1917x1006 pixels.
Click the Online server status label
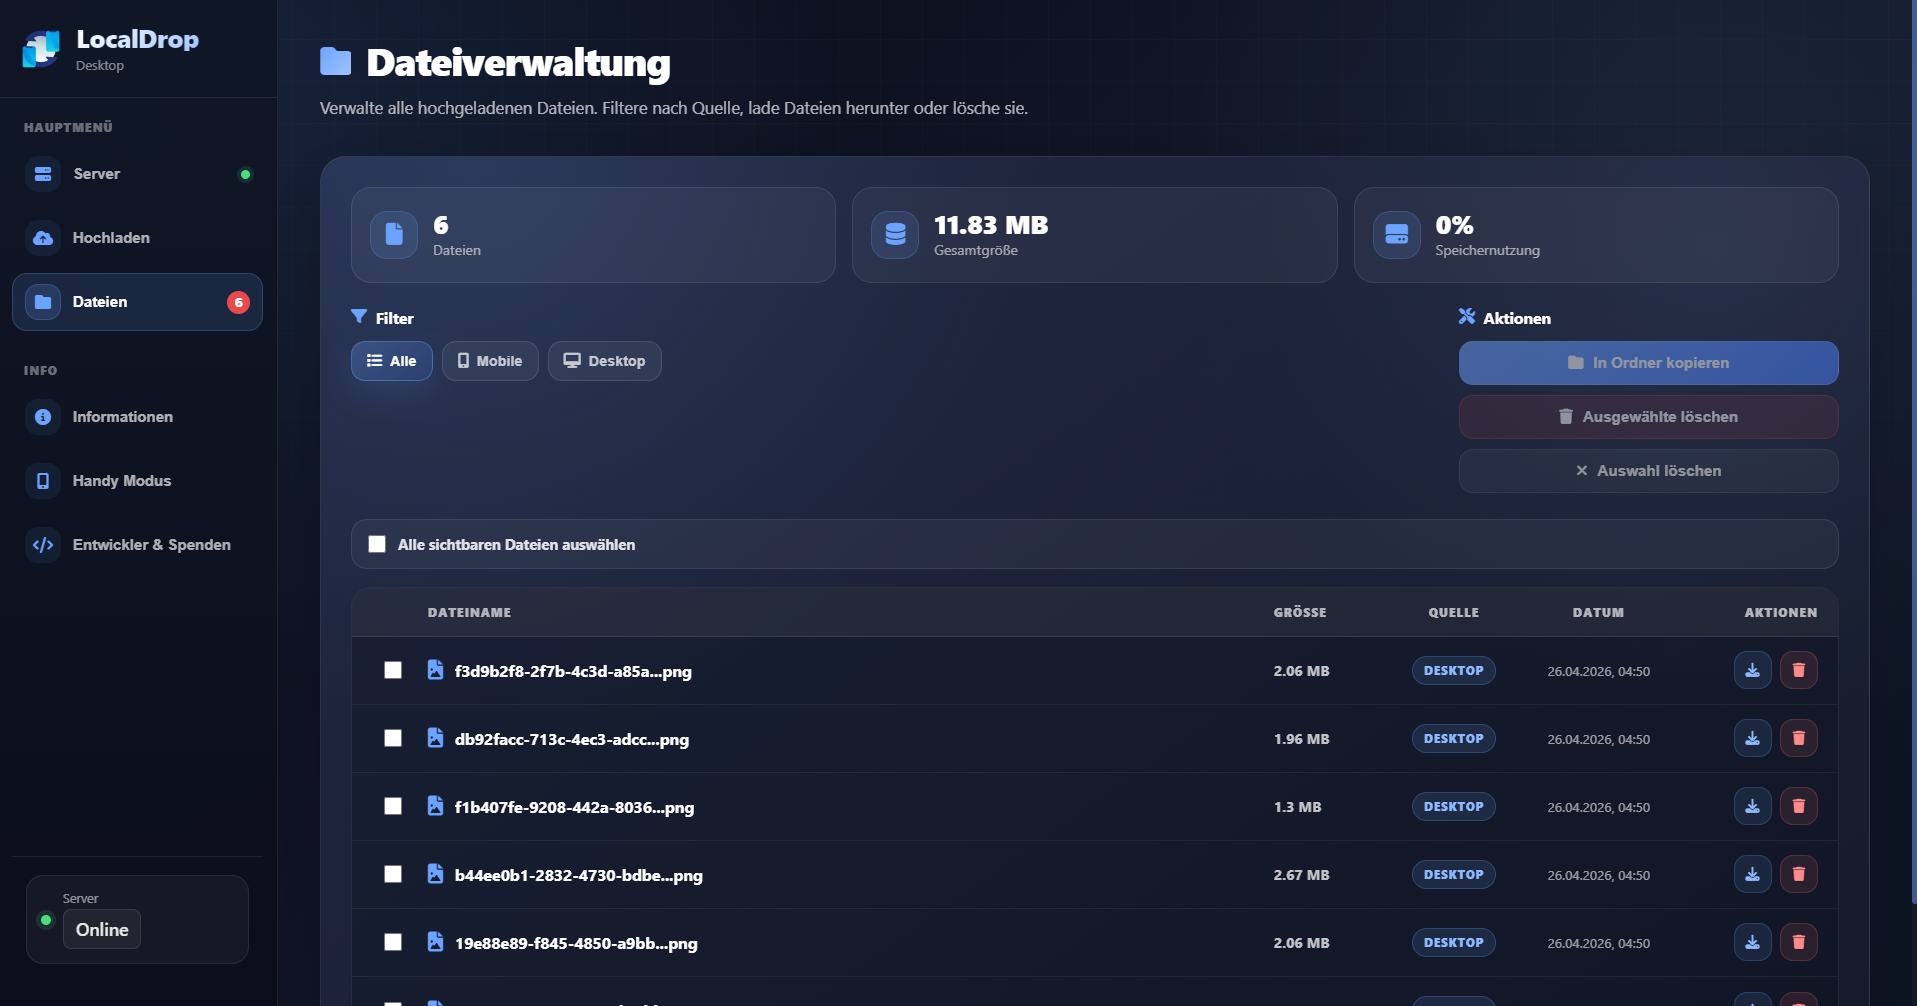[102, 929]
